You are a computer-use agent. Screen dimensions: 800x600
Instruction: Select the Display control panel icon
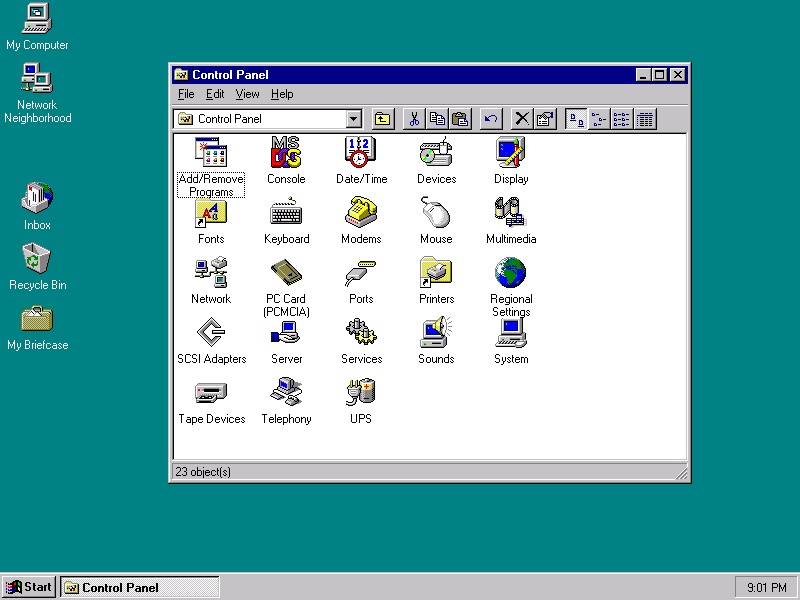pyautogui.click(x=511, y=153)
